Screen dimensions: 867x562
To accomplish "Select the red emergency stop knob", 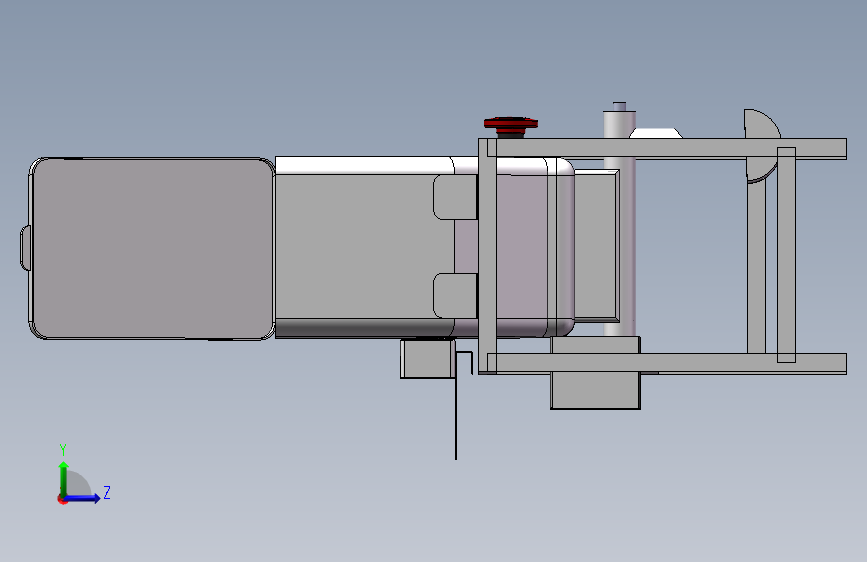I will tap(510, 127).
